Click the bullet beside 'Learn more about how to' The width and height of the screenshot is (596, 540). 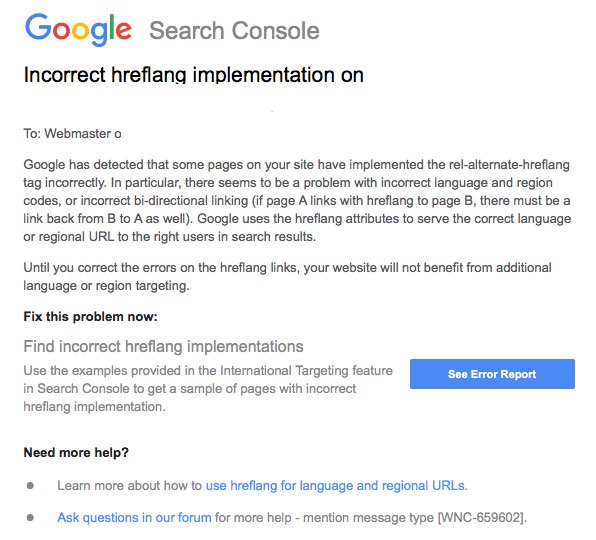click(30, 486)
